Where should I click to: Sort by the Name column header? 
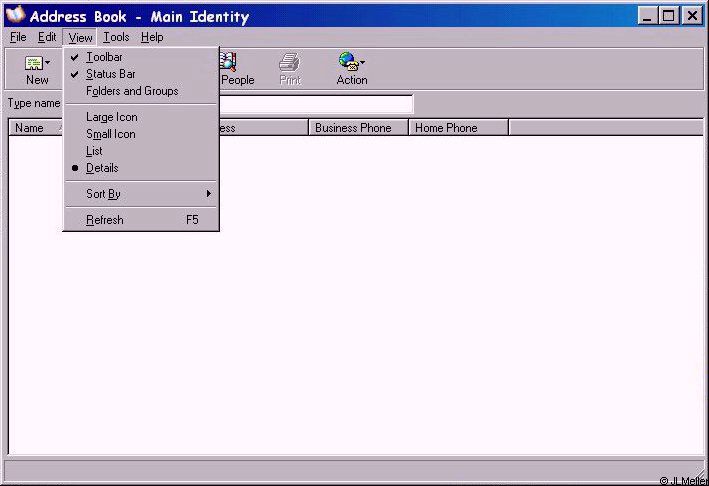point(36,128)
